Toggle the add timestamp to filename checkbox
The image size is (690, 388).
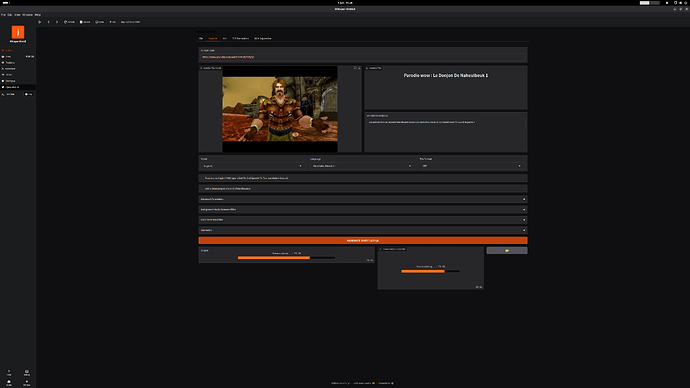(x=202, y=189)
